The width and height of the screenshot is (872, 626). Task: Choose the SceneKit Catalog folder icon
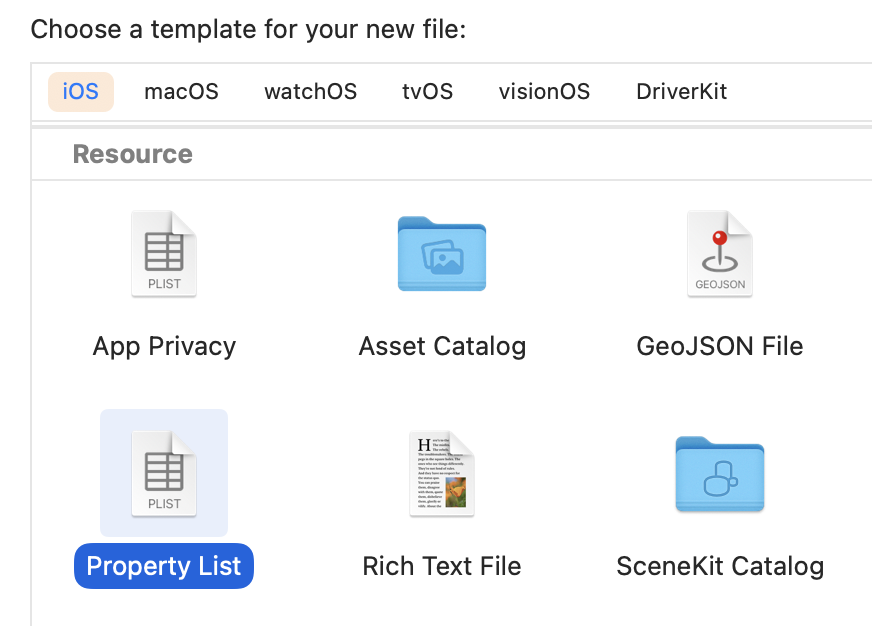pyautogui.click(x=720, y=473)
